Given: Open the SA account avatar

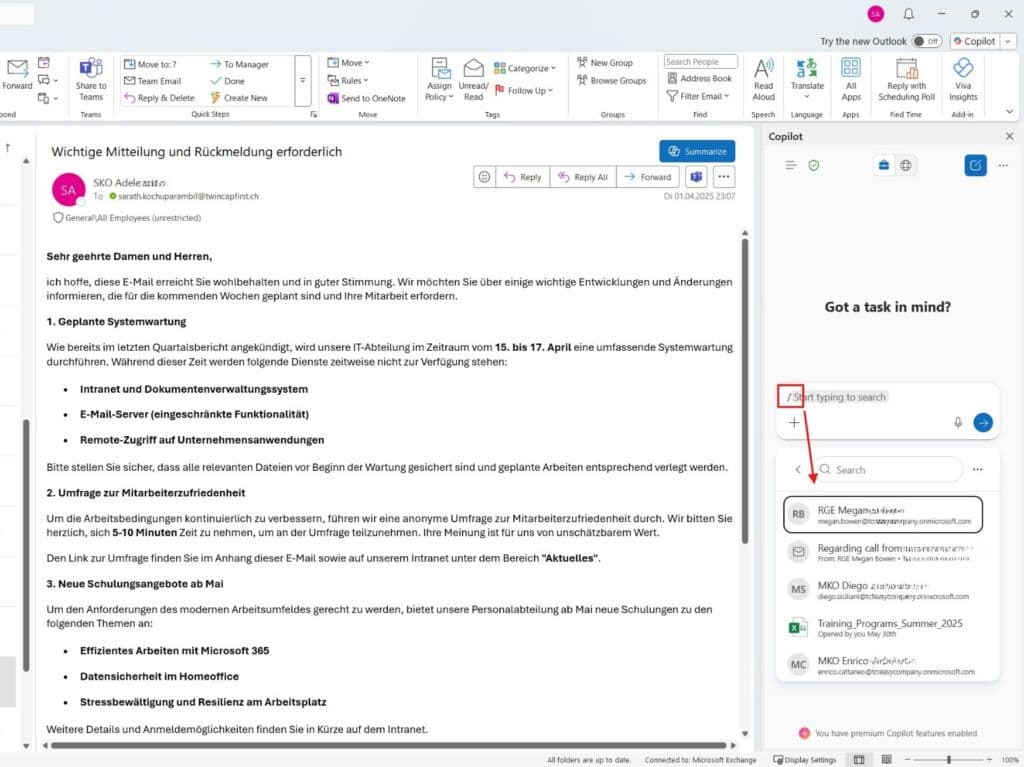Looking at the screenshot, I should [876, 14].
